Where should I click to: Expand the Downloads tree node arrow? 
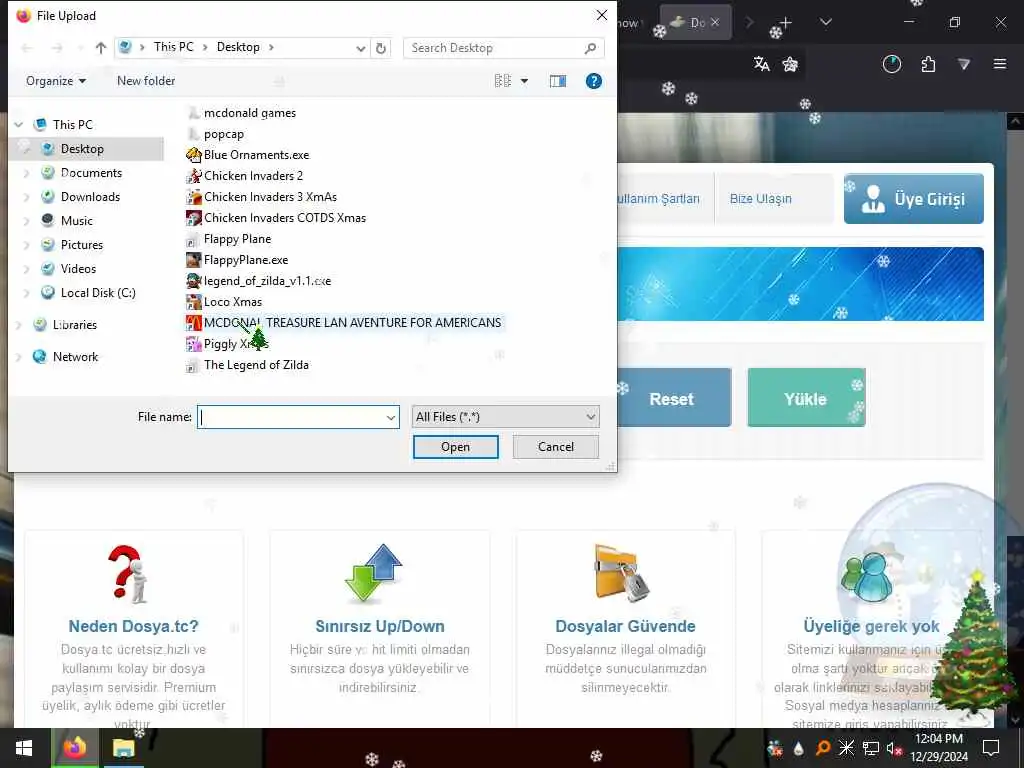point(26,197)
